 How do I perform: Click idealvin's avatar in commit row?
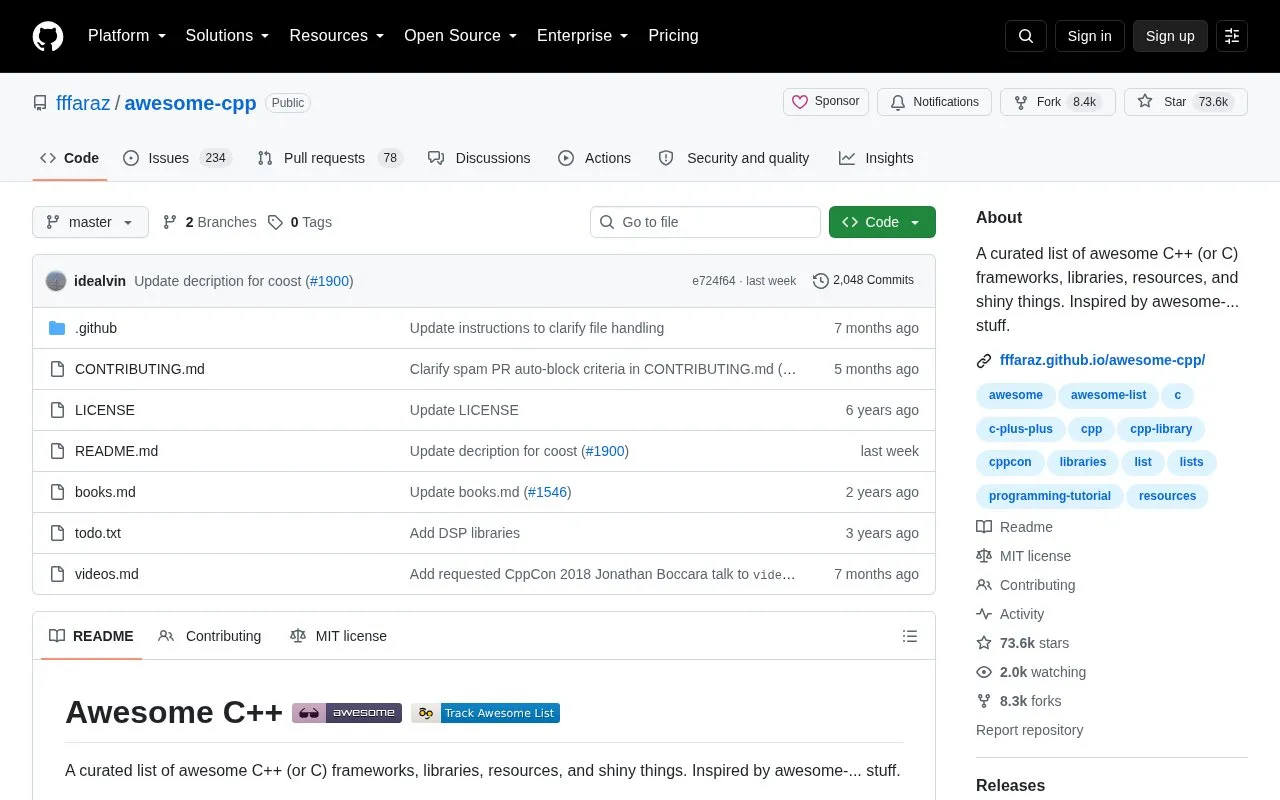click(x=56, y=281)
